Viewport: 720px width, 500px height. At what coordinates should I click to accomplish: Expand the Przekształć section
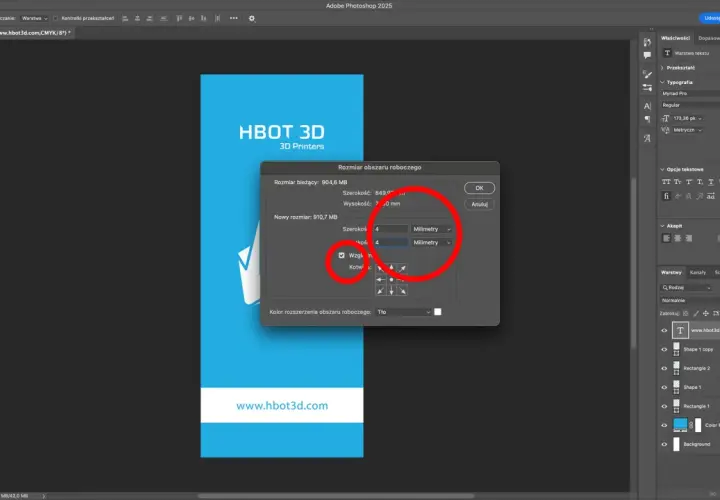click(662, 67)
